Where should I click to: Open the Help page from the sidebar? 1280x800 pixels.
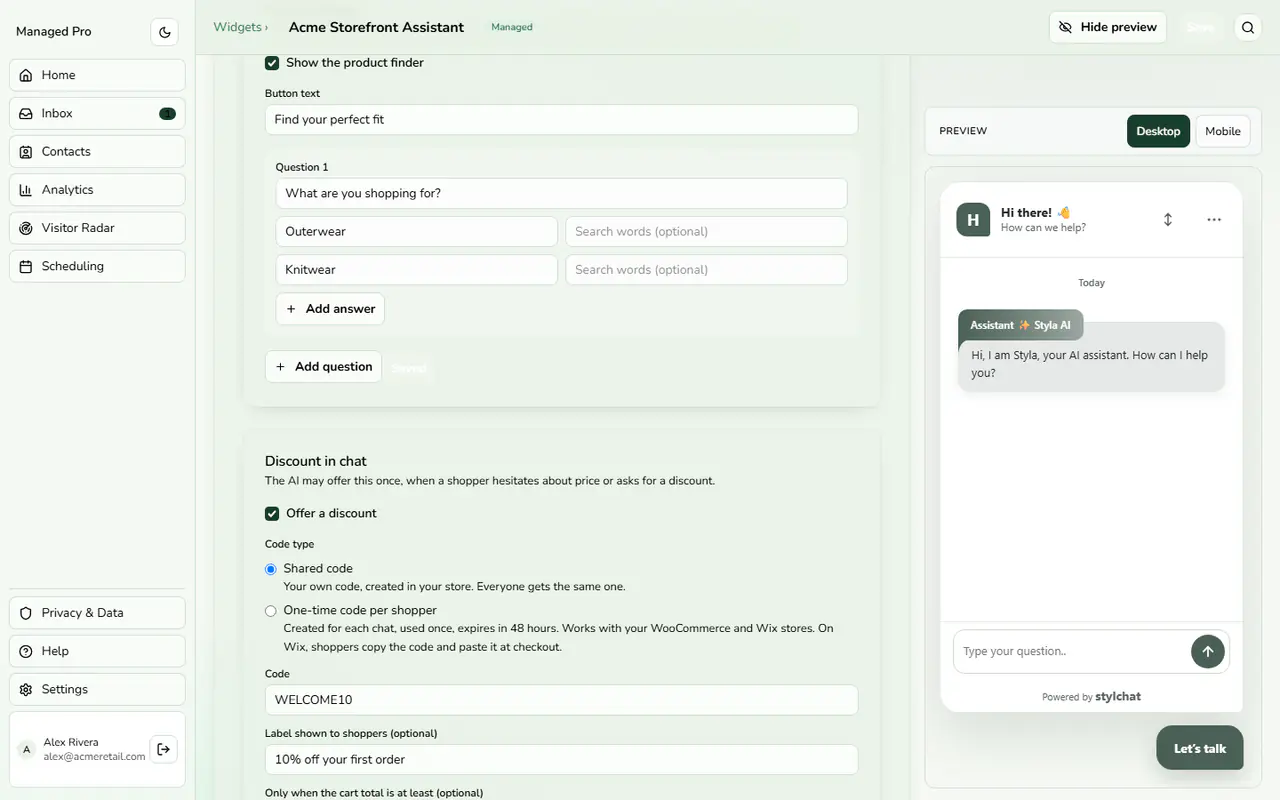click(97, 651)
